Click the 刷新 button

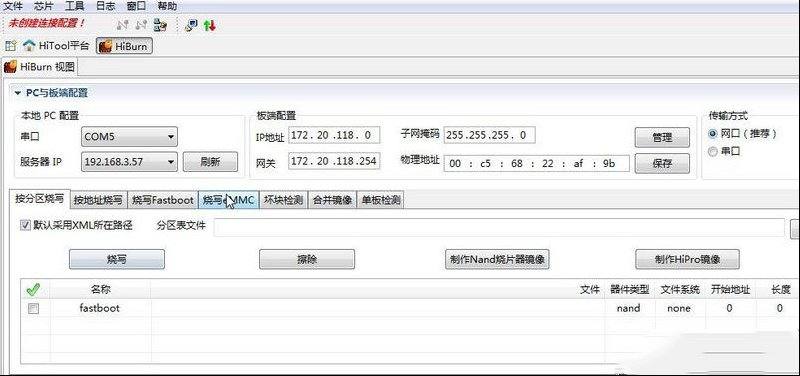[x=210, y=162]
